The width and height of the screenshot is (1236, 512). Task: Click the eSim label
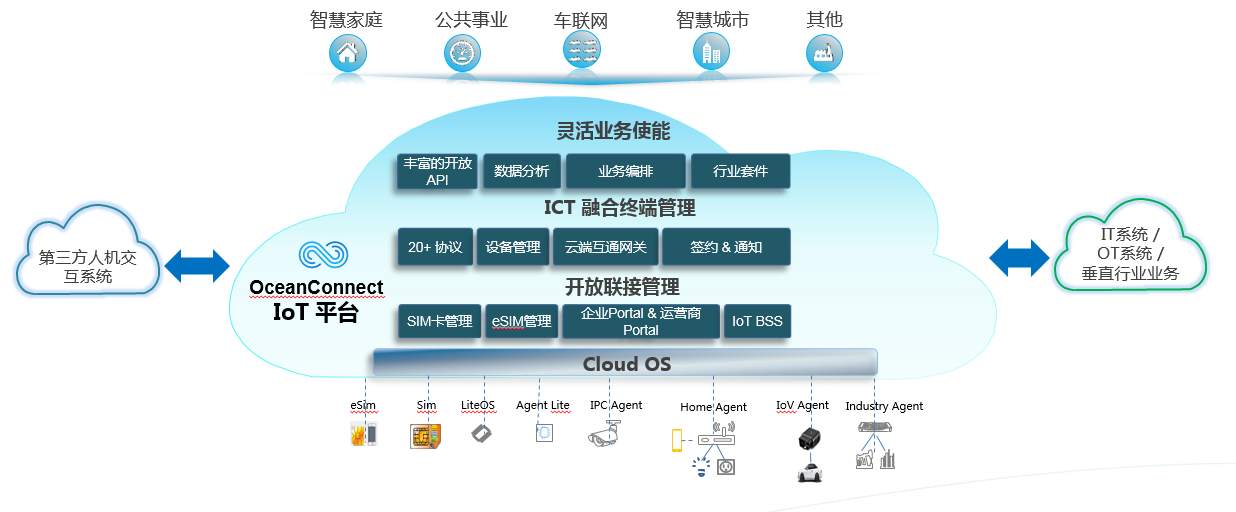[x=363, y=406]
